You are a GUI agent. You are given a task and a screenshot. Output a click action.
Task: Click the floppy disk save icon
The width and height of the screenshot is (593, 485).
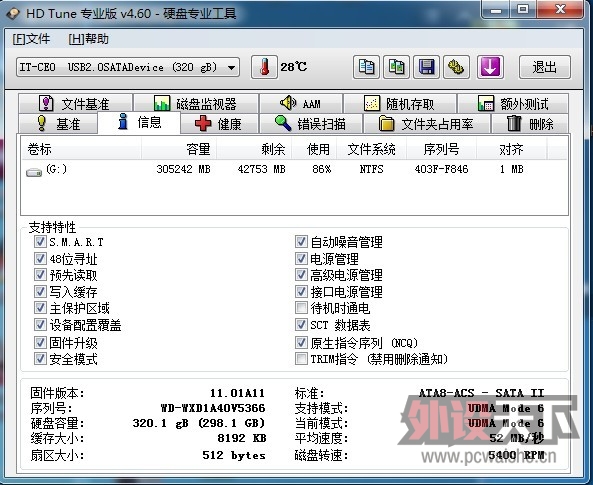426,67
